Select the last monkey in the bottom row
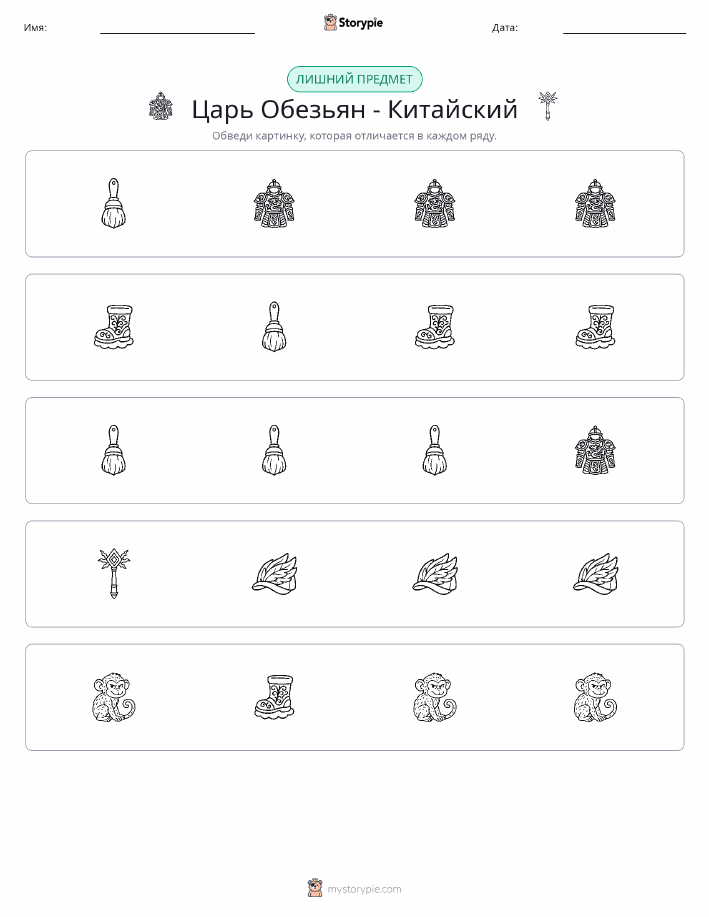The height and width of the screenshot is (917, 709). [595, 697]
